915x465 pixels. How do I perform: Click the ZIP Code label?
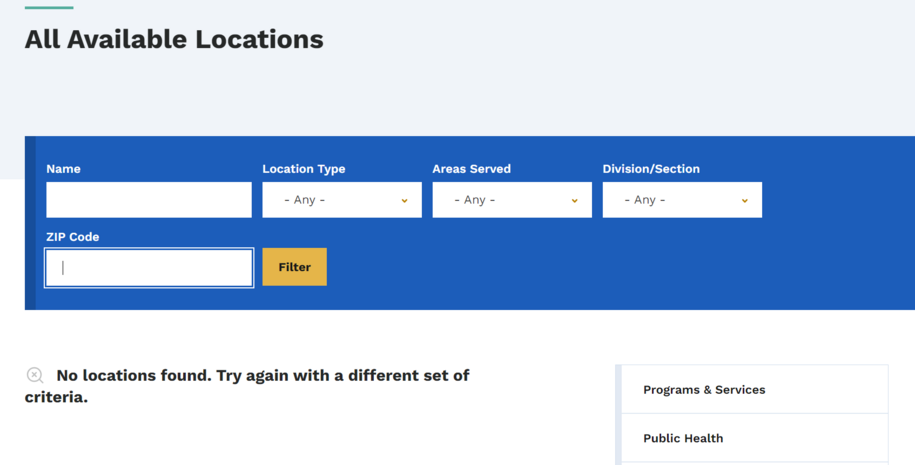(x=72, y=237)
